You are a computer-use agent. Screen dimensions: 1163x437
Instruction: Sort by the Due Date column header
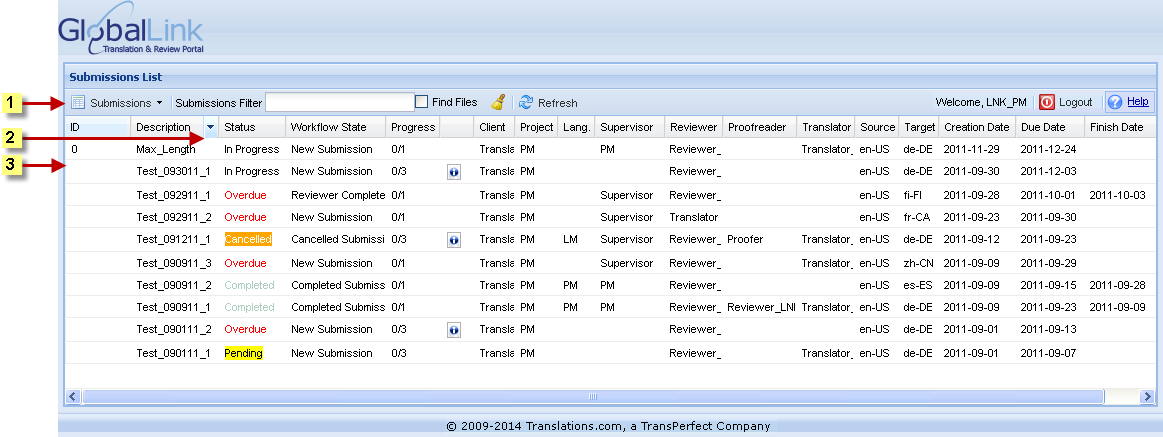coord(1041,128)
